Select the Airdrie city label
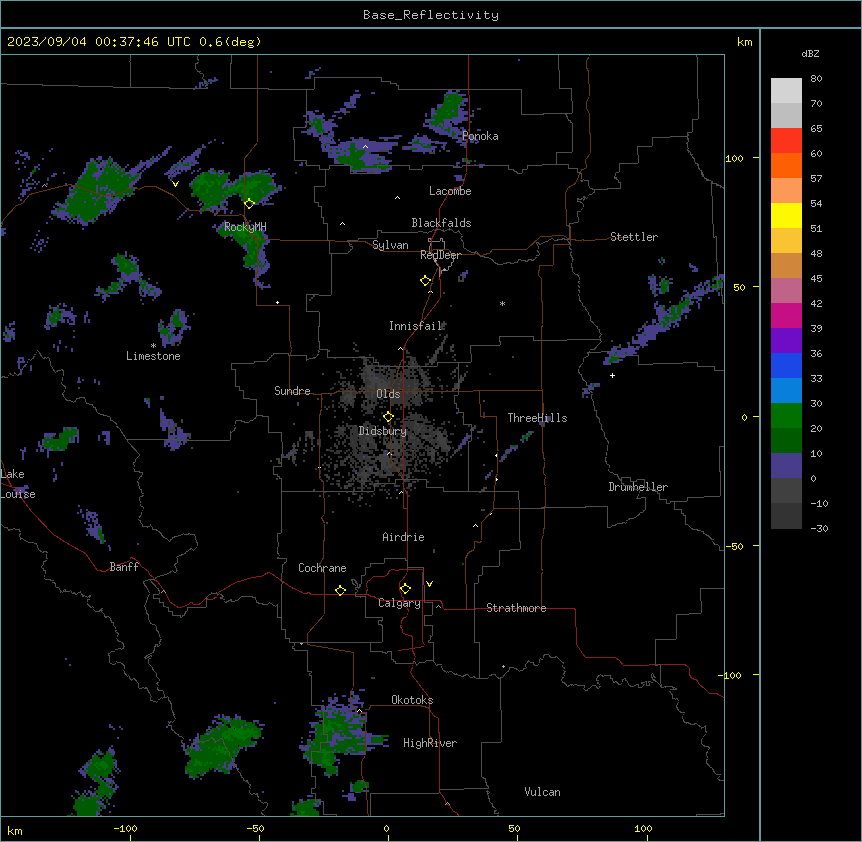This screenshot has height=842, width=862. 404,537
